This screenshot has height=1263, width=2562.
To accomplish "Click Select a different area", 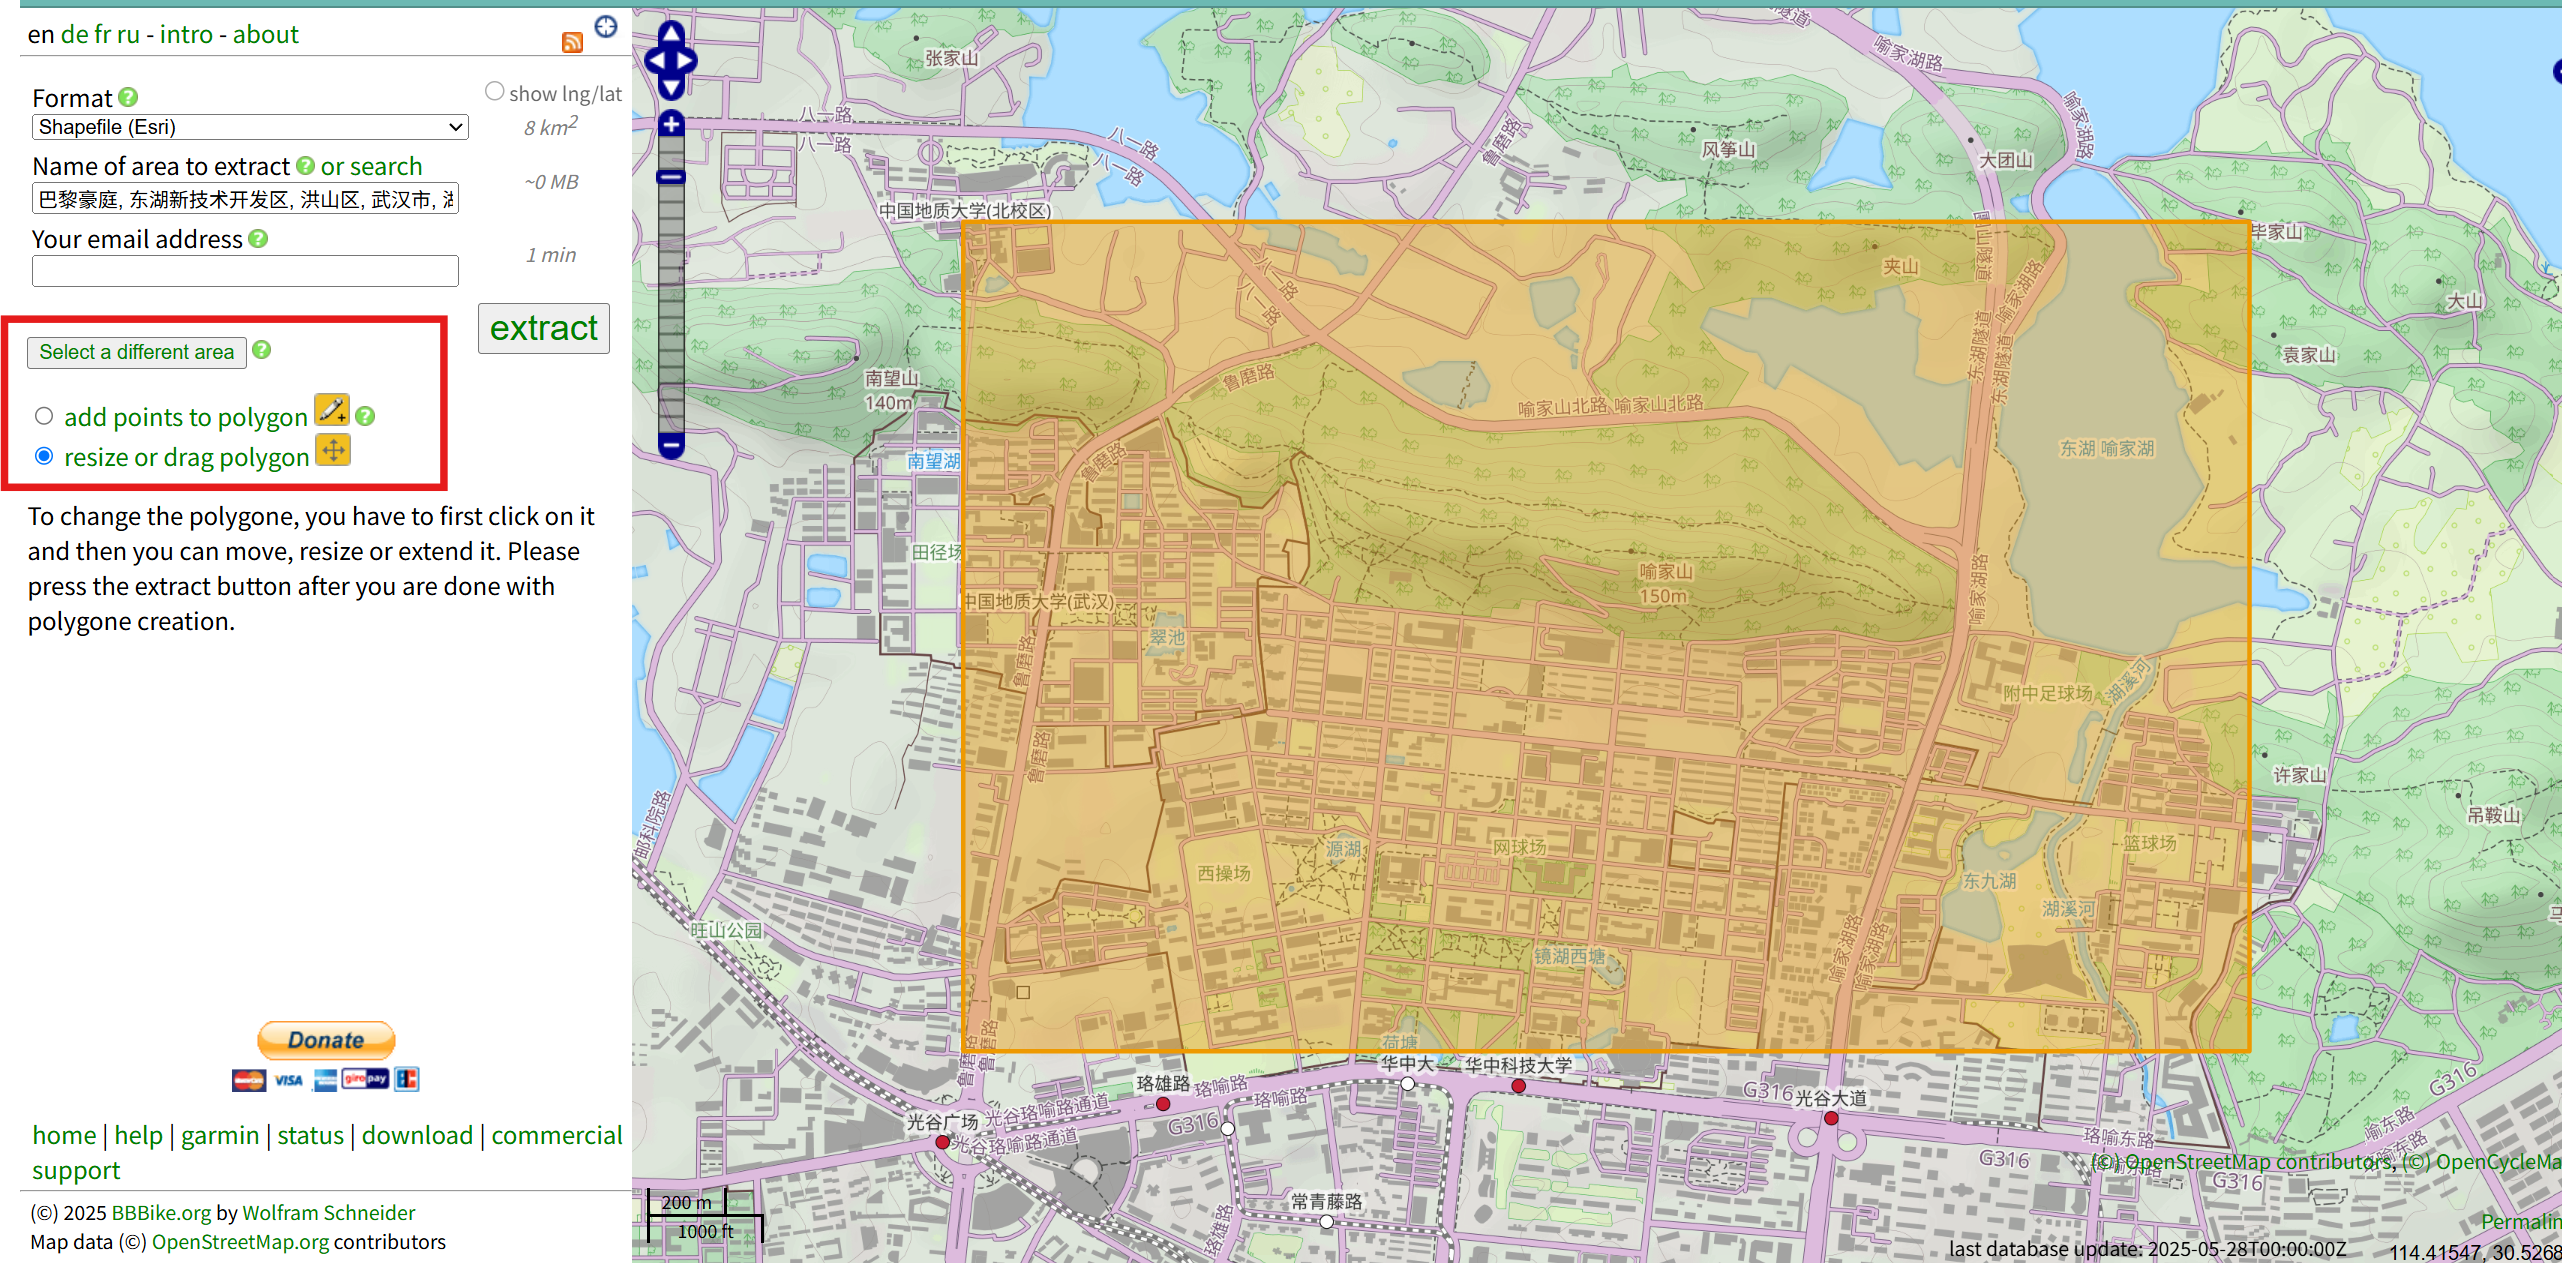I will (x=136, y=352).
